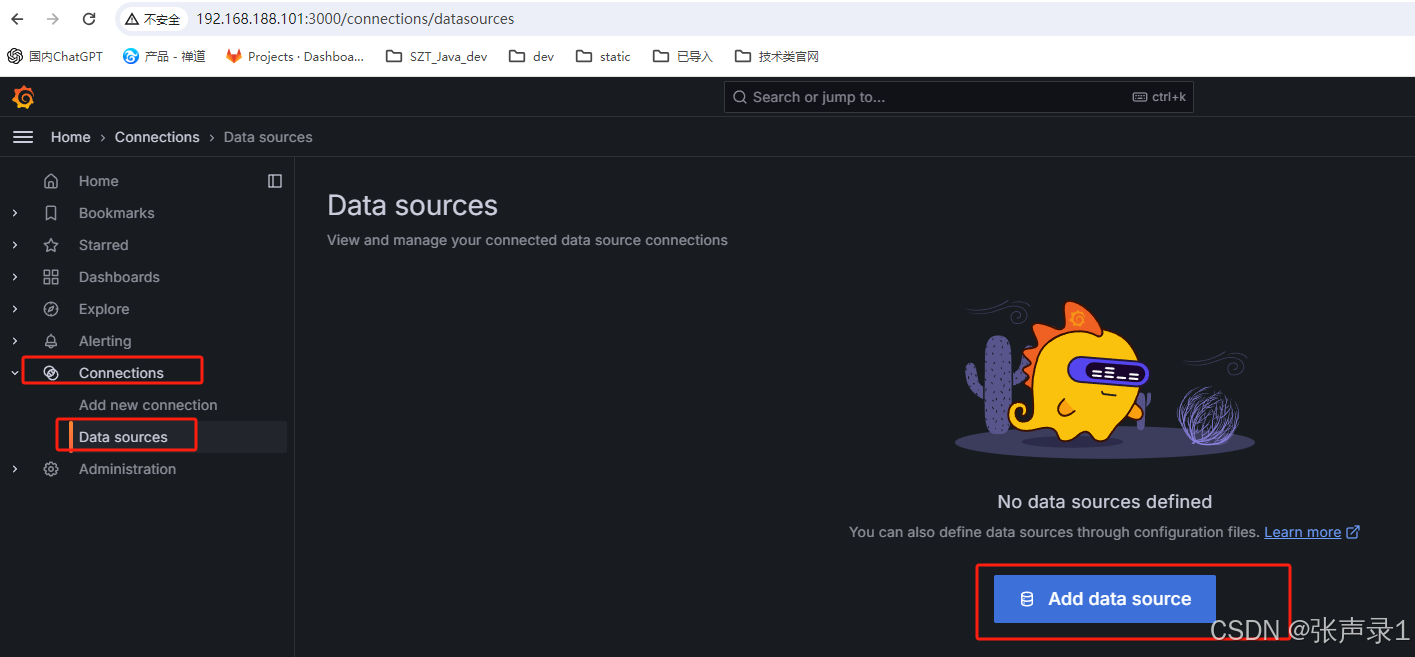
Task: Click the Search or jump to field
Action: click(958, 97)
